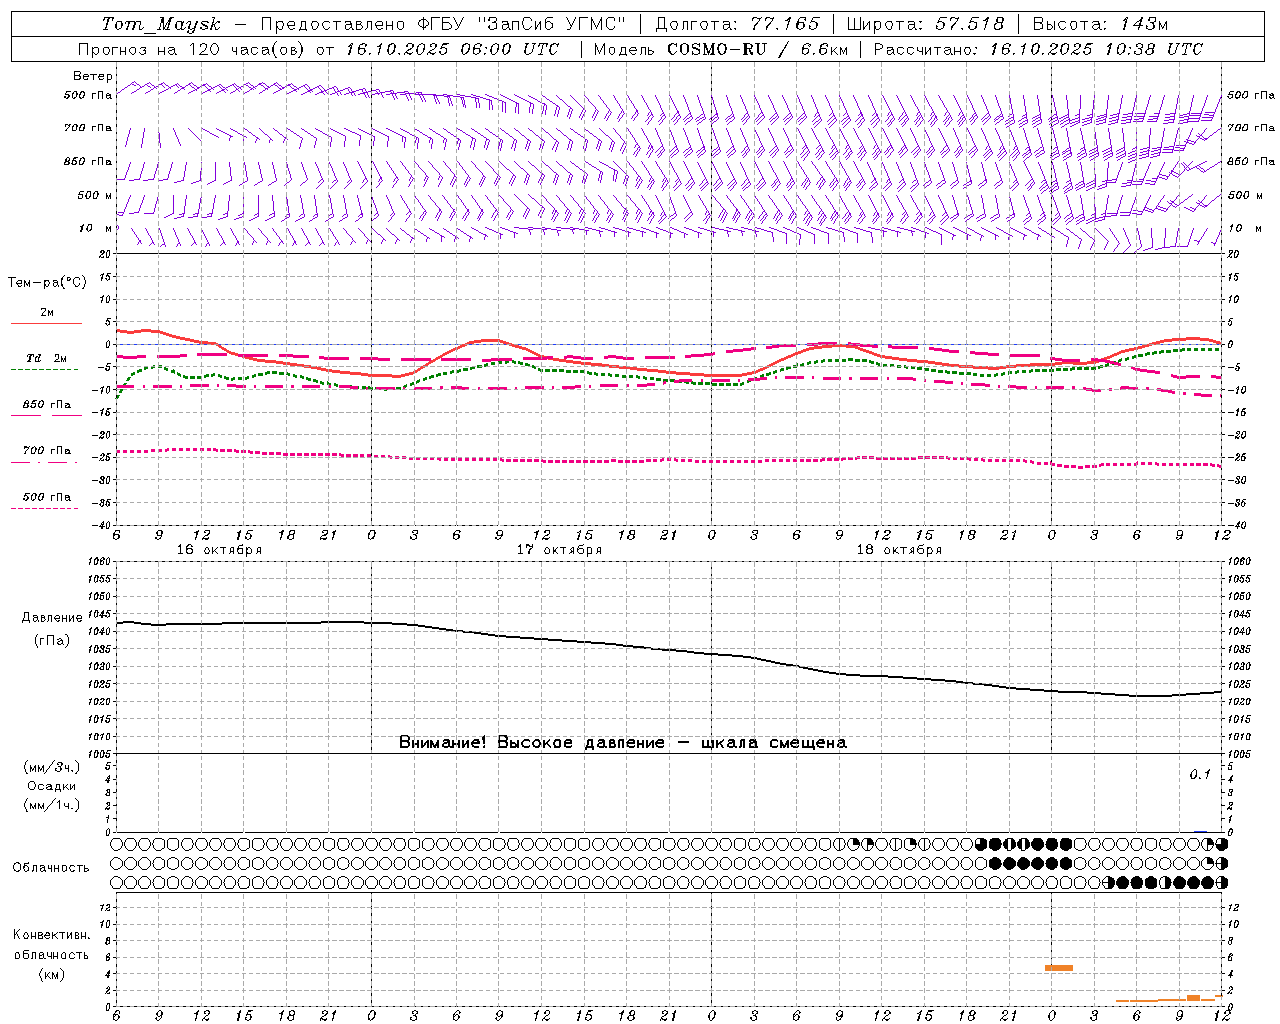Screen dimensions: 1280x1024
Task: Click the 10 м wind level label on left
Action: (96, 229)
